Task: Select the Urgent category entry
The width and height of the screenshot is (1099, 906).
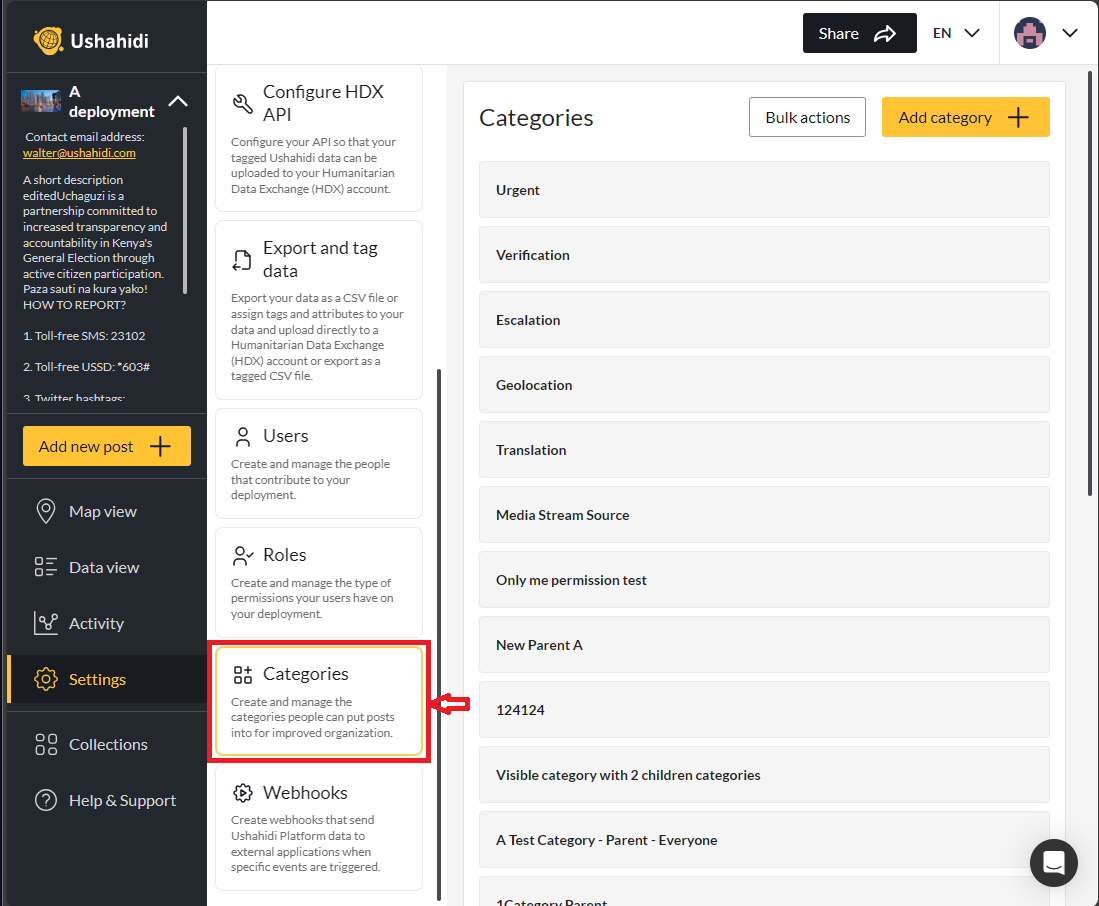Action: pos(763,189)
